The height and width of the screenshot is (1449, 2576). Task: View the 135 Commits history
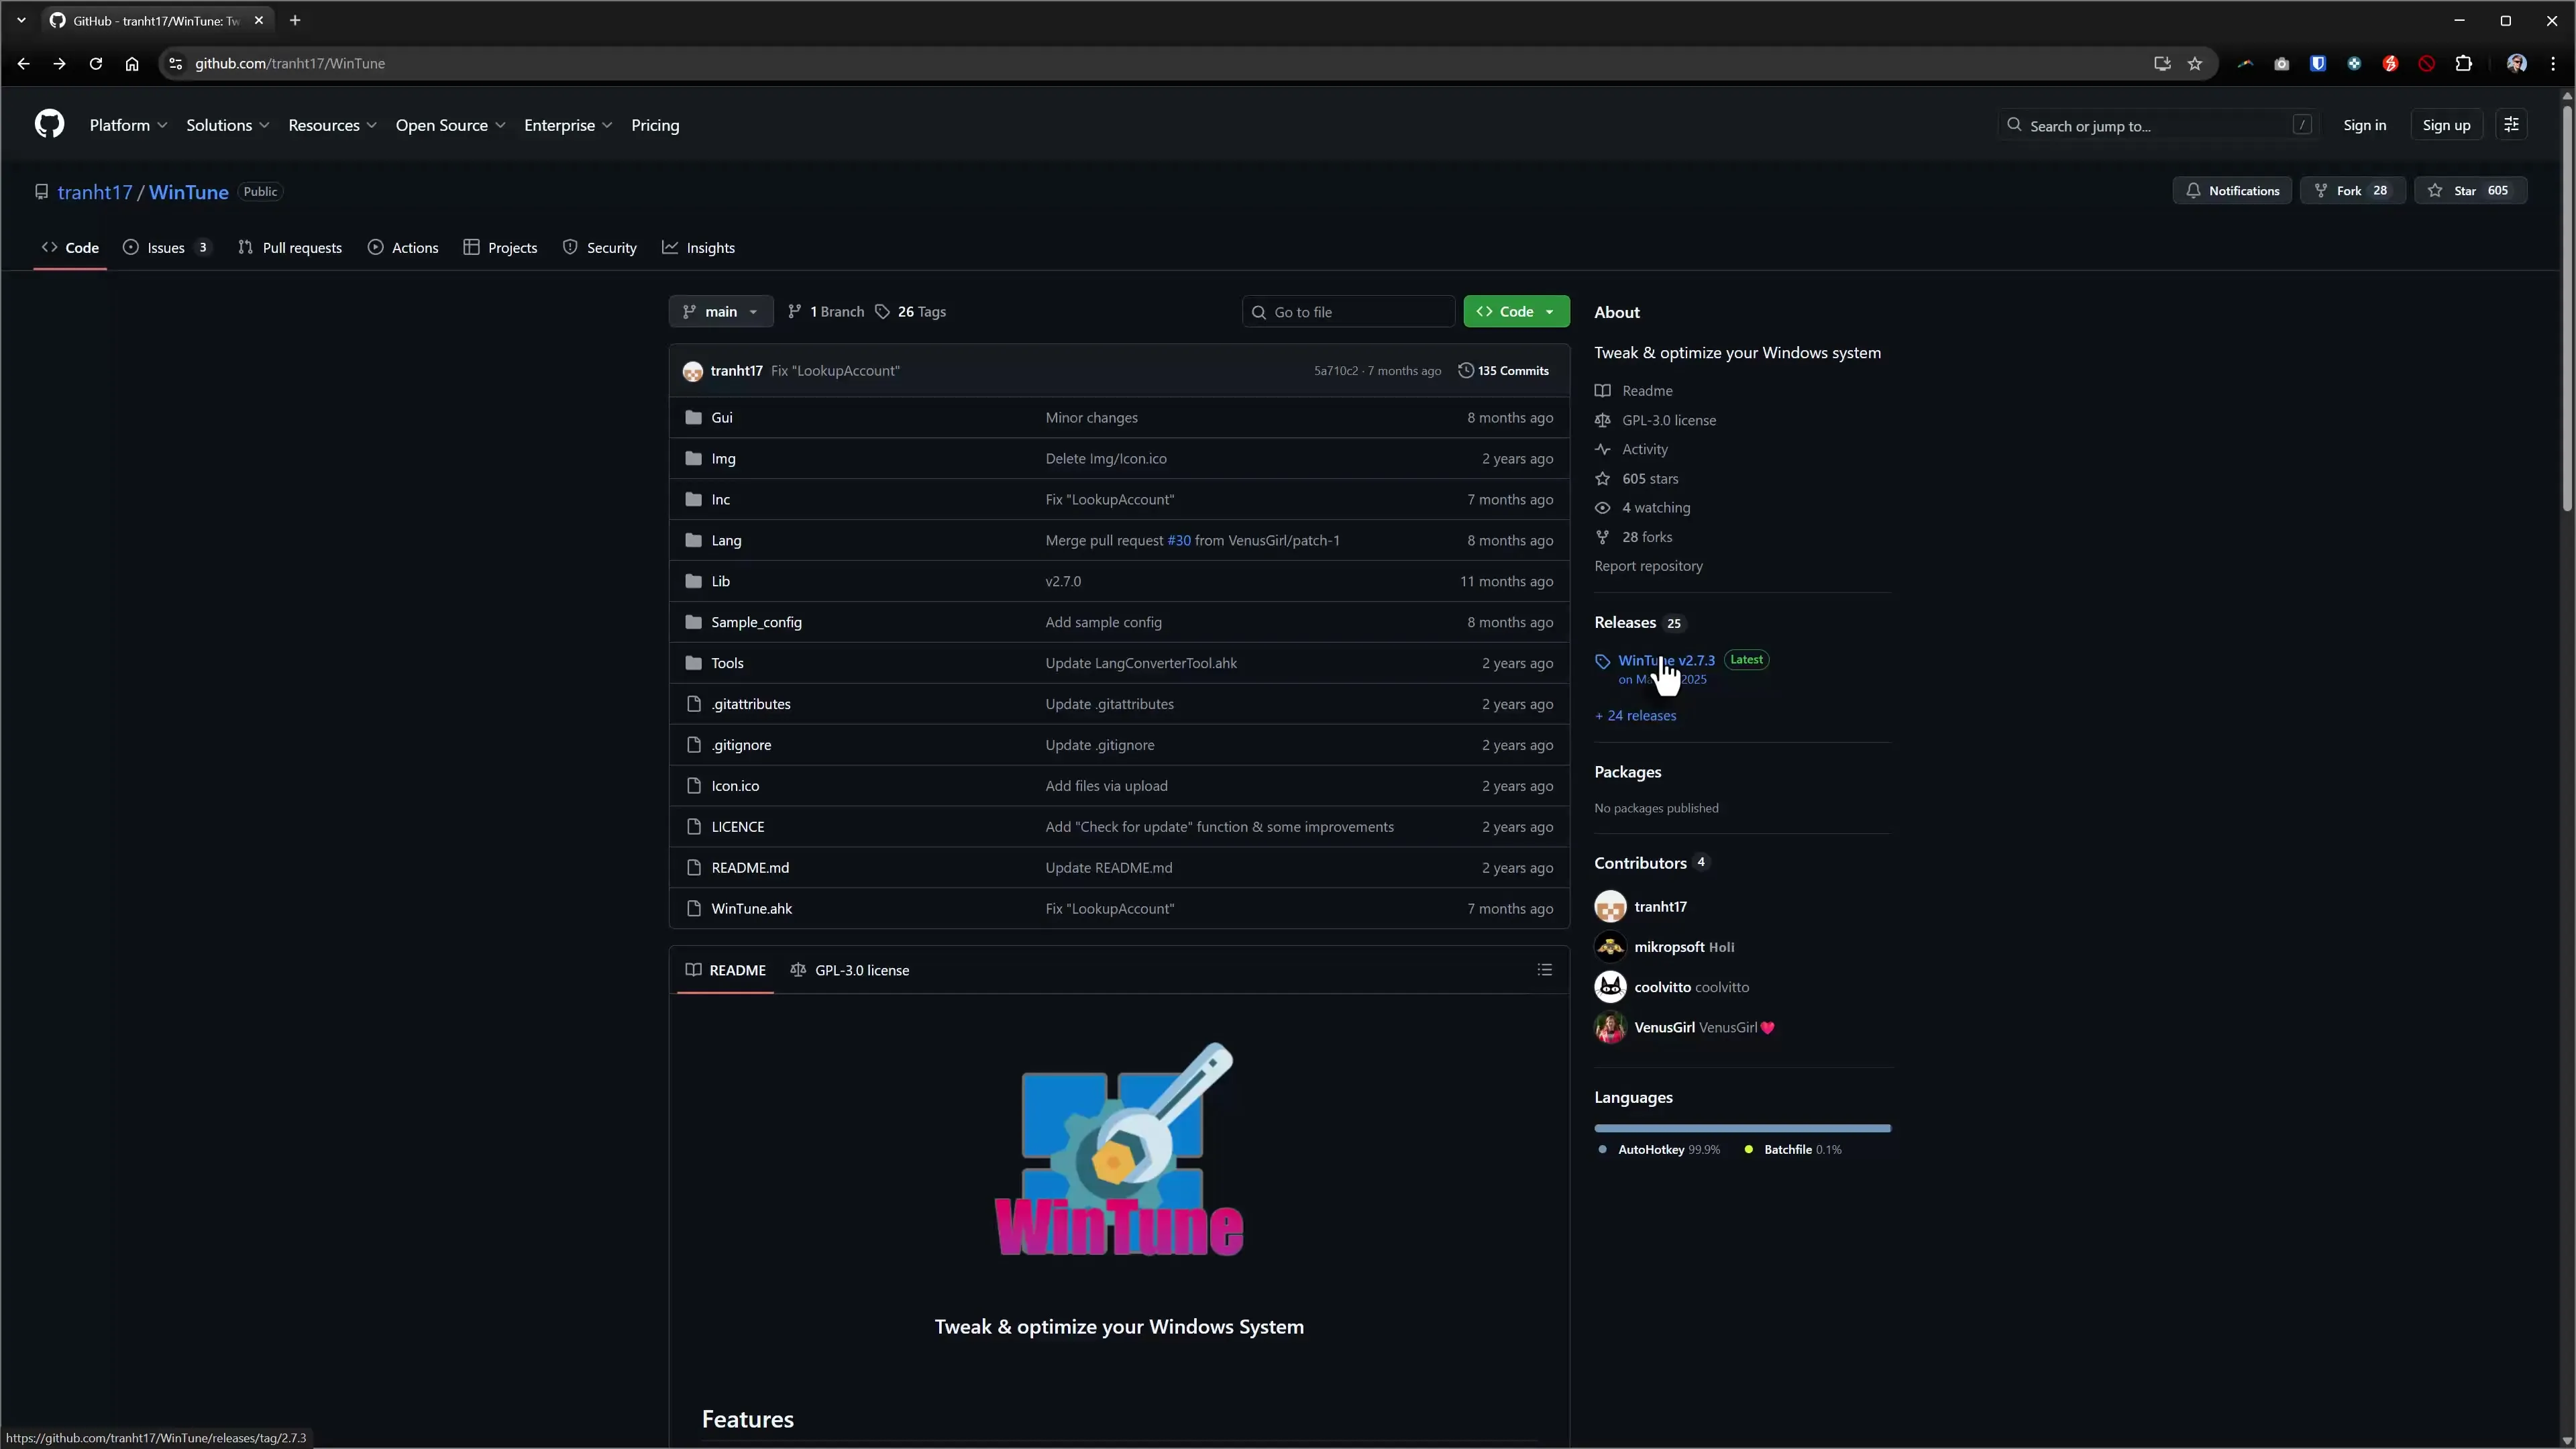click(x=1504, y=370)
